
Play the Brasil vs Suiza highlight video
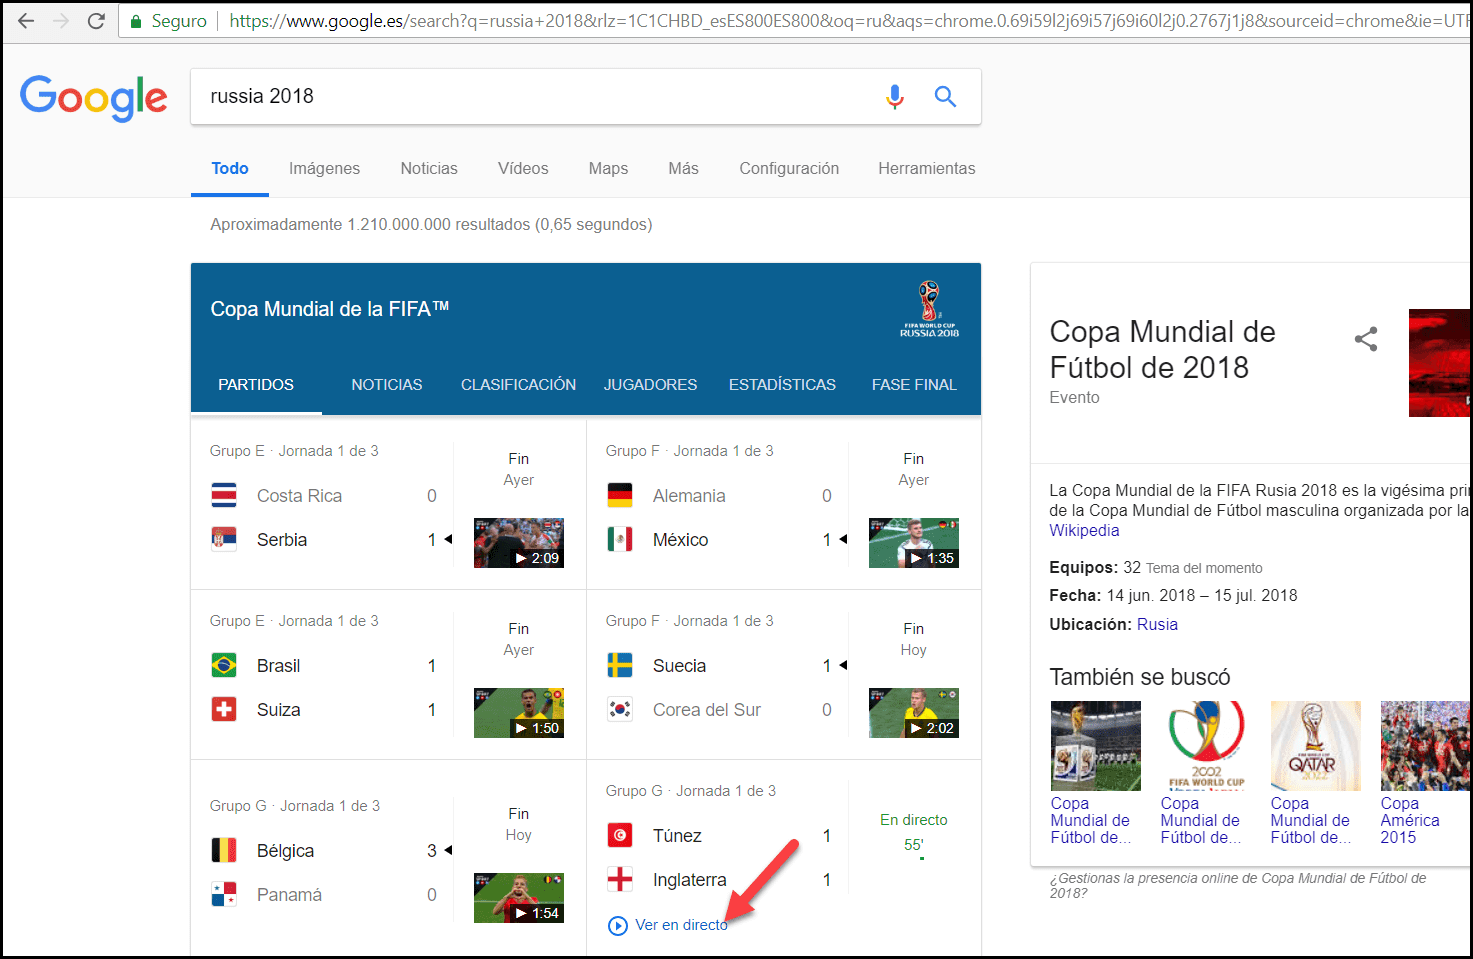point(518,713)
